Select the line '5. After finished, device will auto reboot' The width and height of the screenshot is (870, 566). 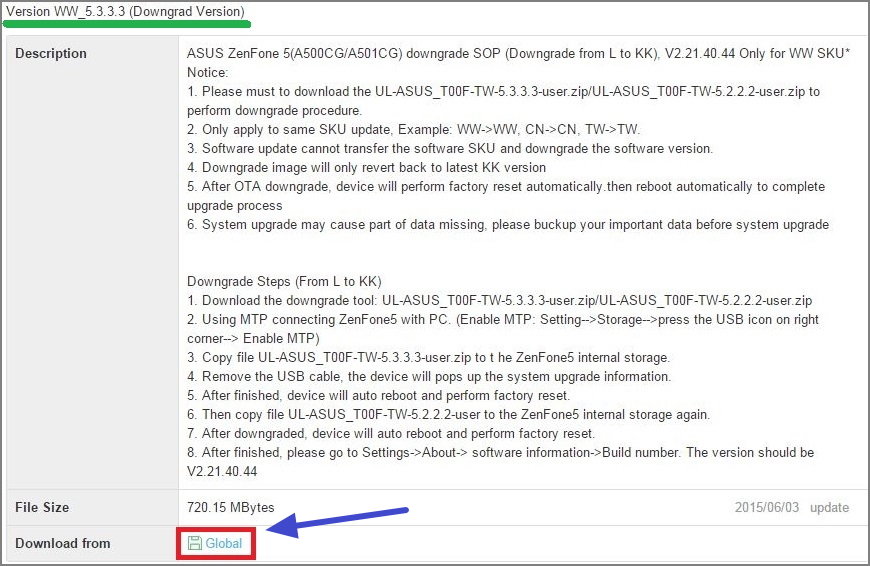[x=378, y=395]
